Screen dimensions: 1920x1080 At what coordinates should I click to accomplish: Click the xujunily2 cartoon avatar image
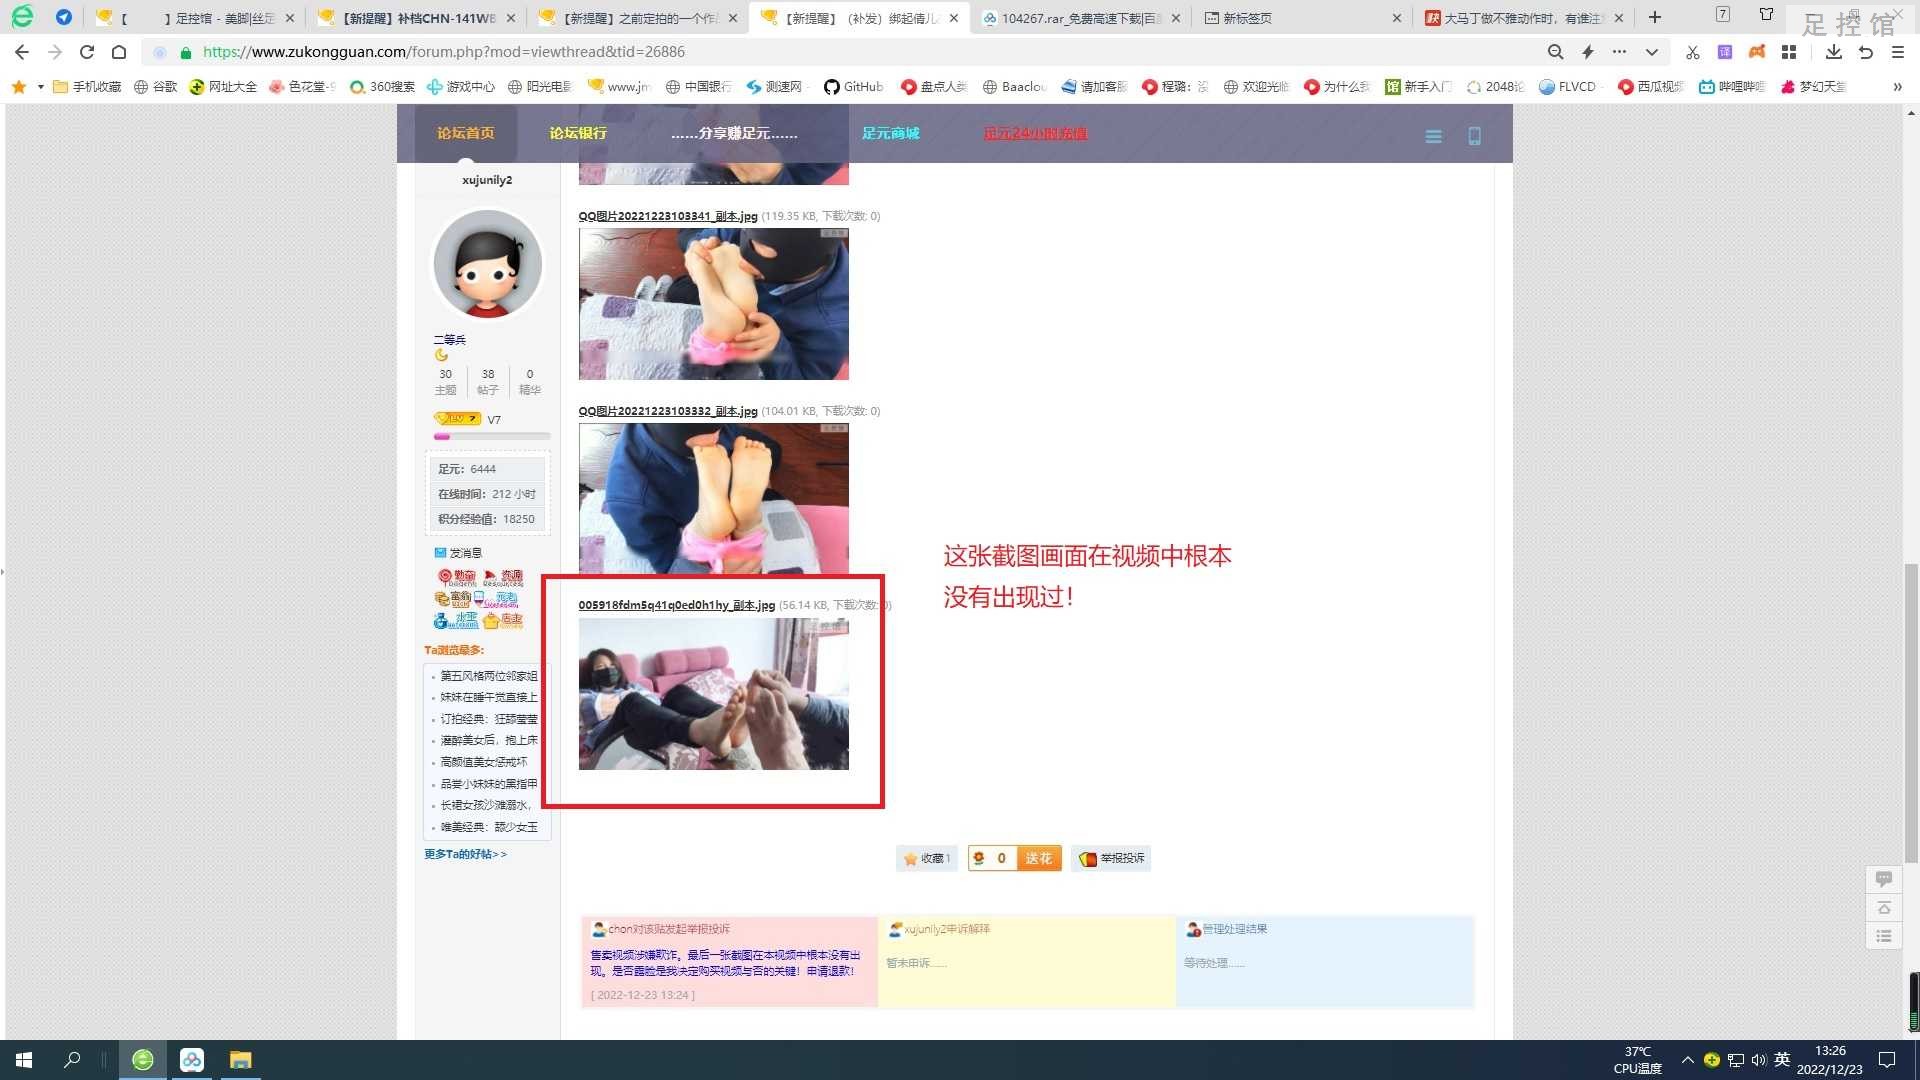(x=487, y=264)
